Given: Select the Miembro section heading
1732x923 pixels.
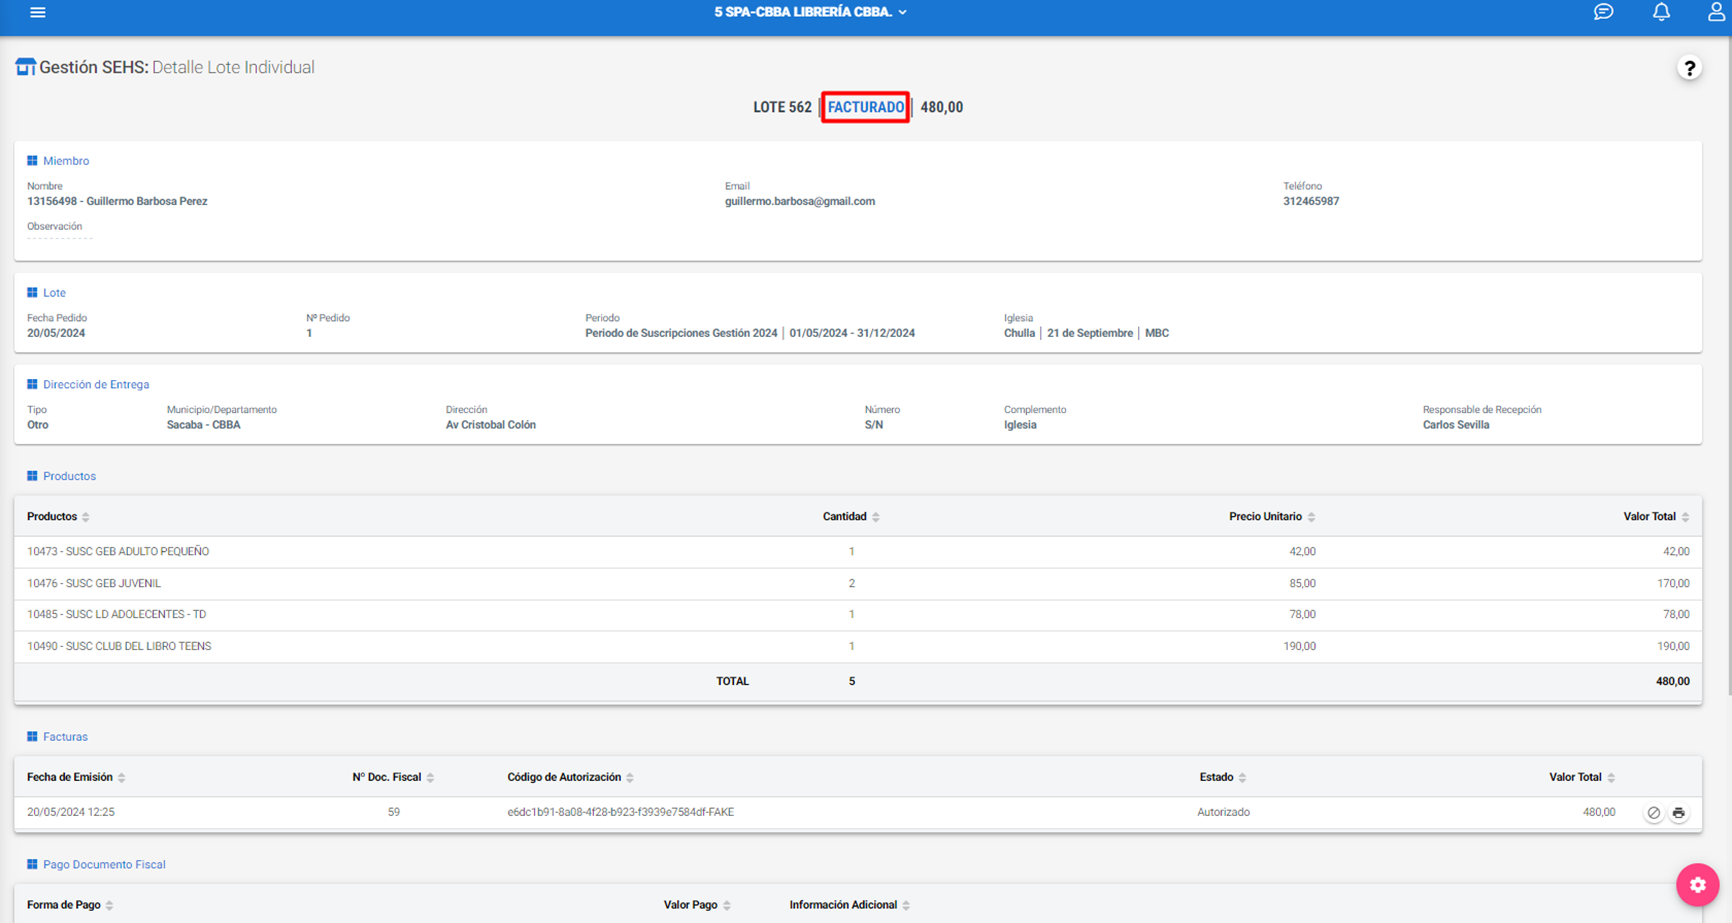Looking at the screenshot, I should (x=66, y=161).
